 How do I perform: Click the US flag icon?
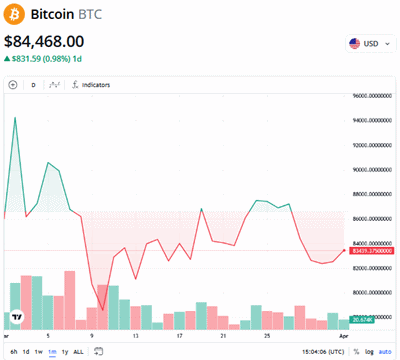click(x=354, y=44)
